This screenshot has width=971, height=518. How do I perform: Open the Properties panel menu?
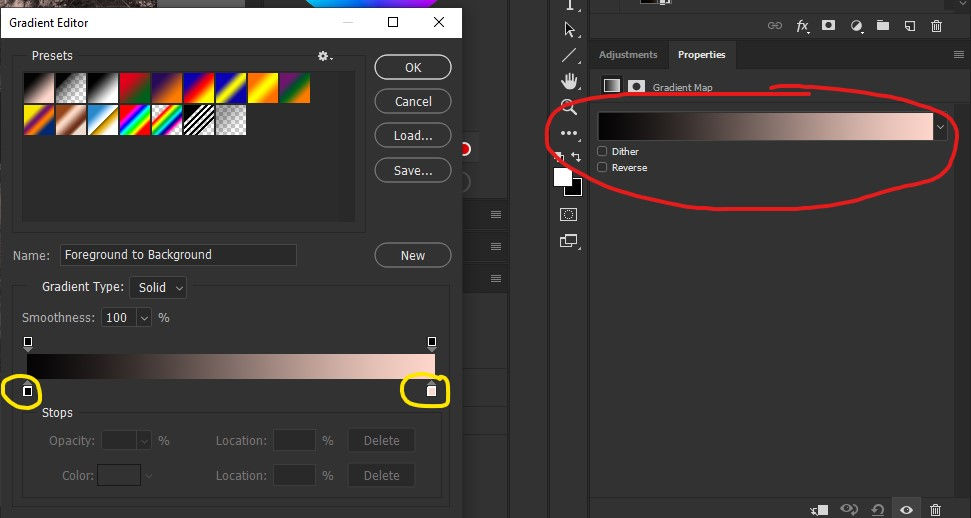(x=959, y=55)
